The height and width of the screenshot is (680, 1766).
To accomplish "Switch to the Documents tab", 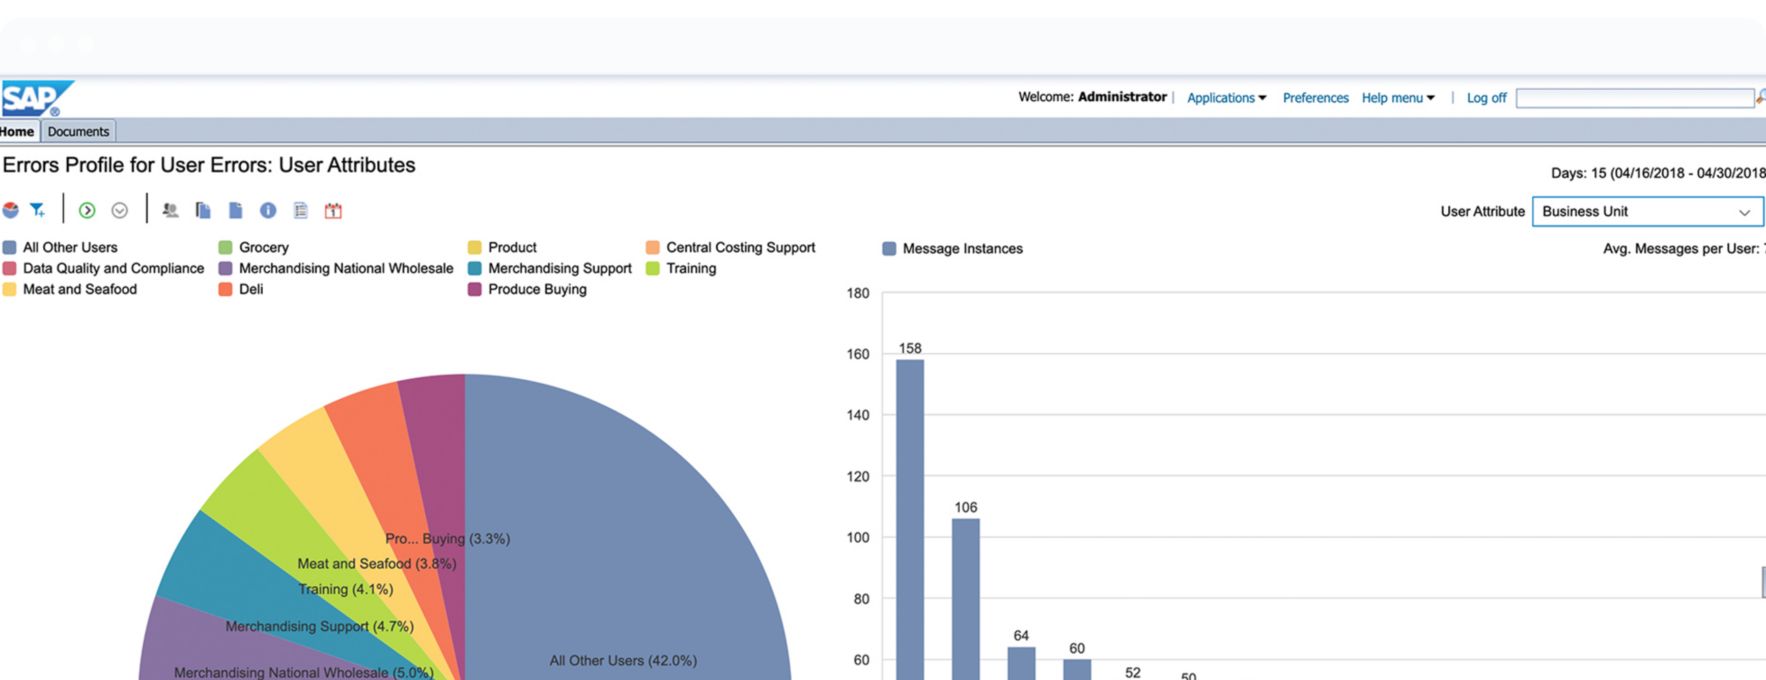I will click(78, 131).
